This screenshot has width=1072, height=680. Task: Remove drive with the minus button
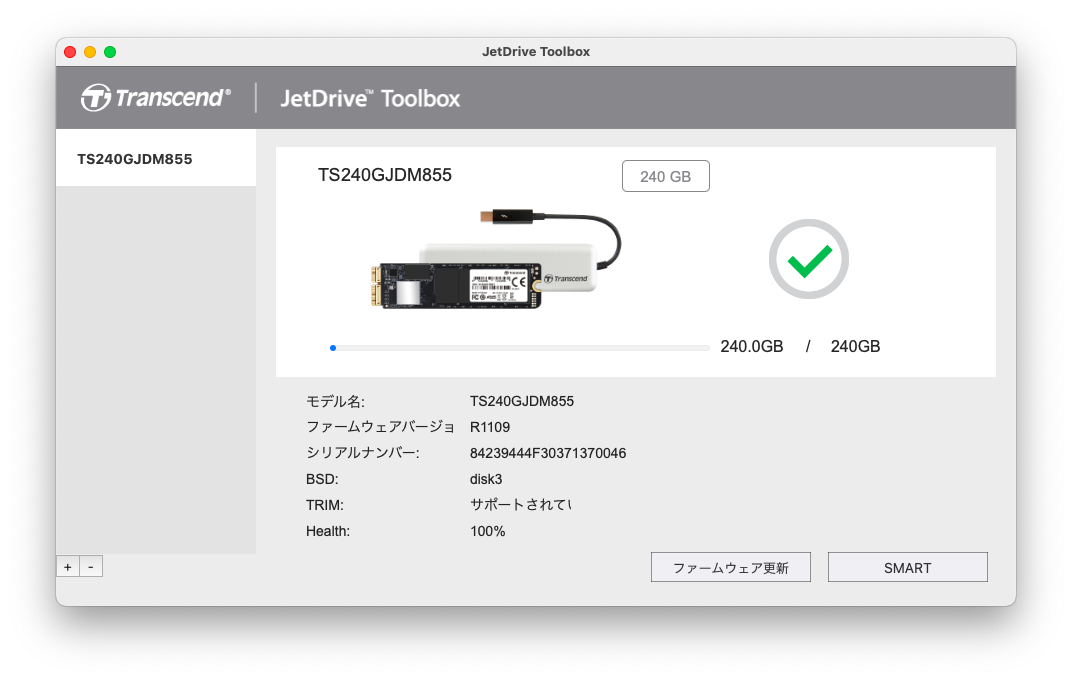pyautogui.click(x=91, y=567)
